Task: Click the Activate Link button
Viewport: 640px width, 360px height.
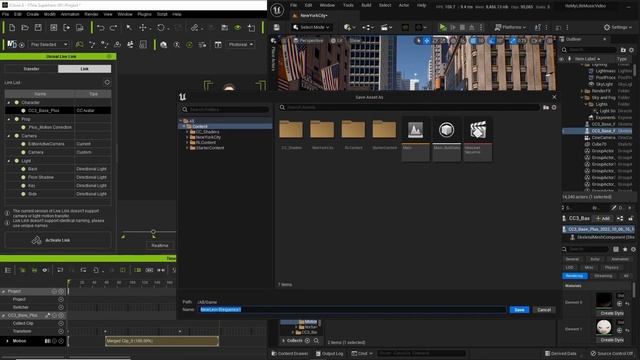Action: pyautogui.click(x=58, y=240)
